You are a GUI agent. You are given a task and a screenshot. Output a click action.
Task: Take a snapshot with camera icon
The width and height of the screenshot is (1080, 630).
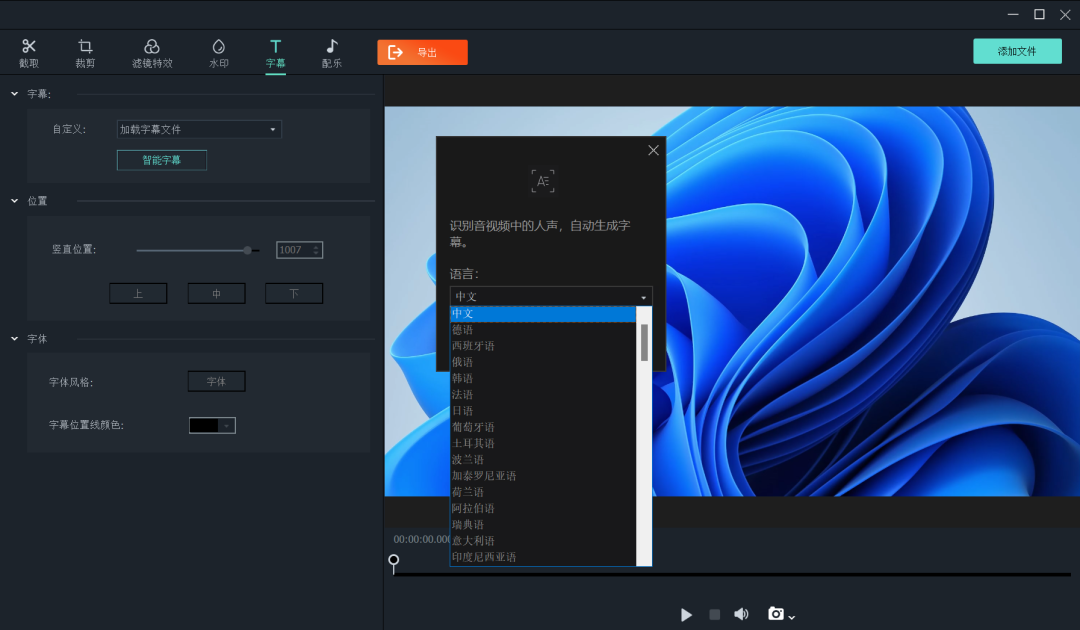point(776,613)
